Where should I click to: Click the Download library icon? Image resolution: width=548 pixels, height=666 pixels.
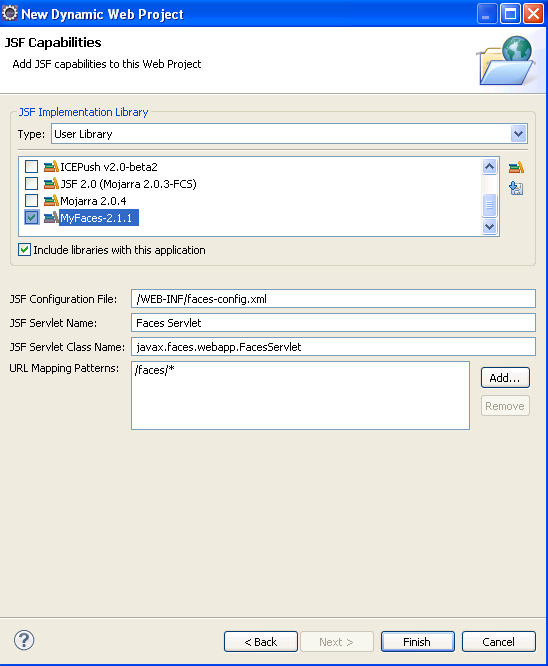pyautogui.click(x=516, y=188)
